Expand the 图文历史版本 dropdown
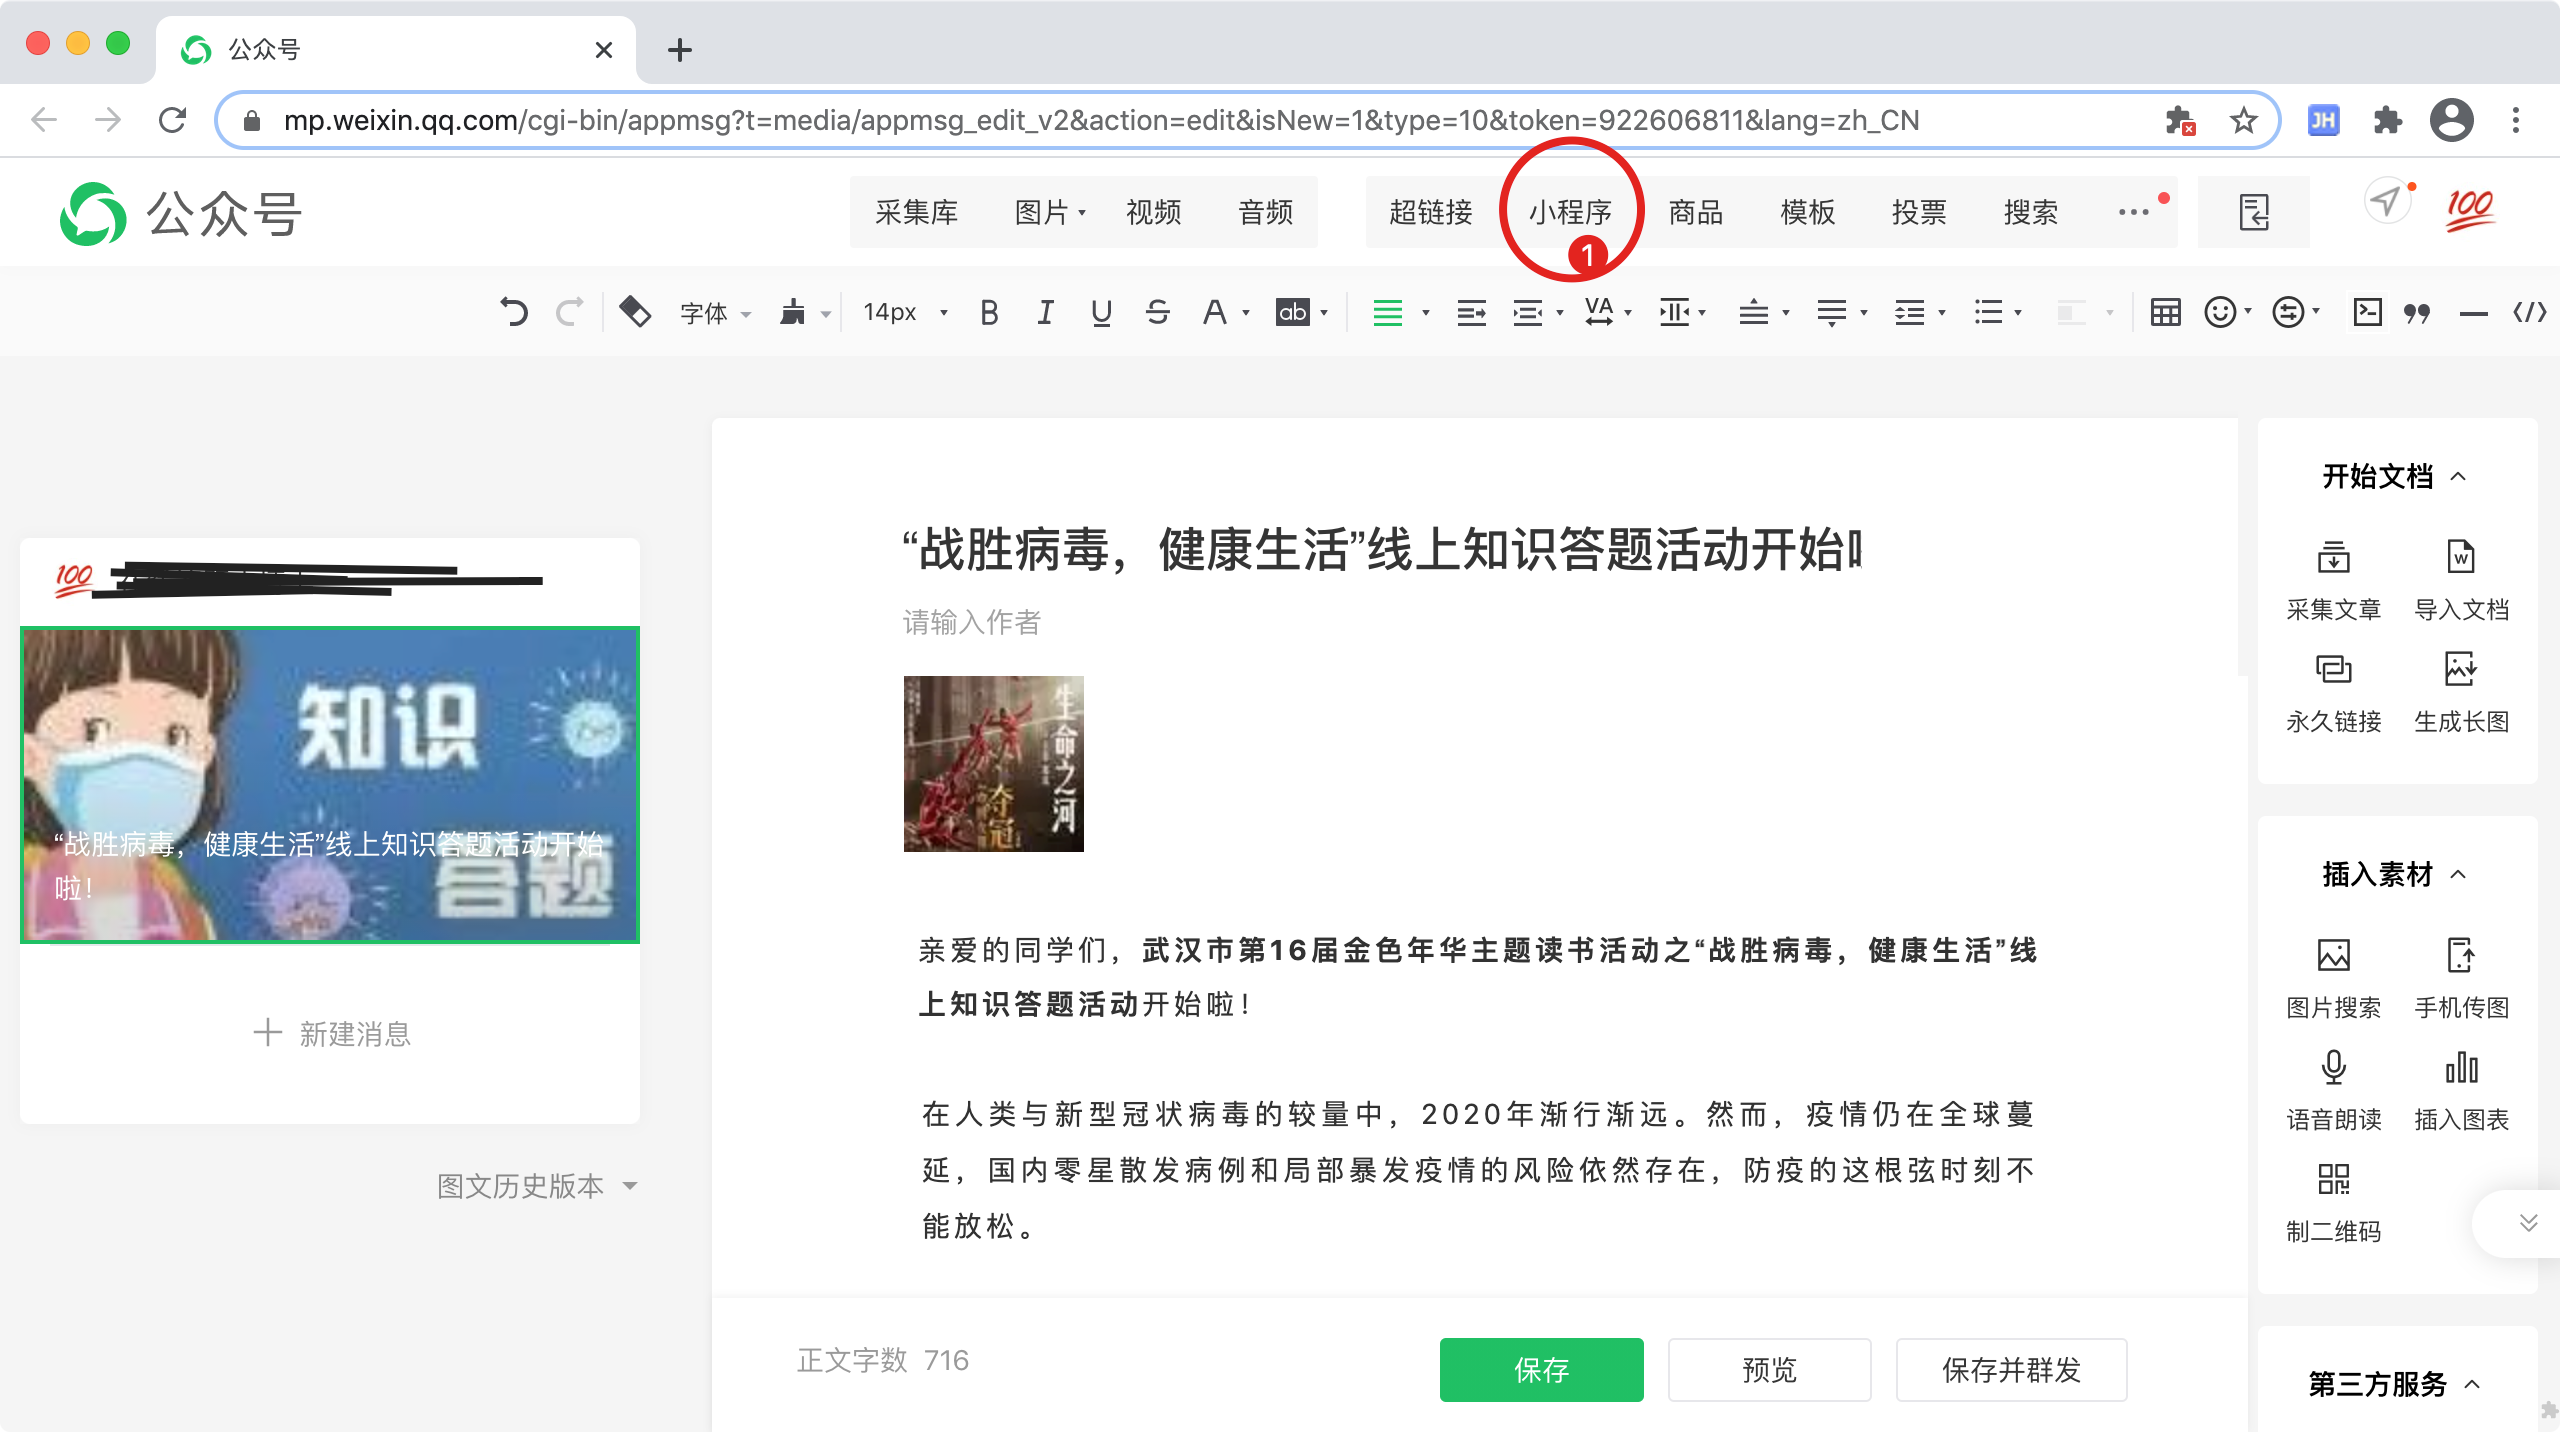The height and width of the screenshot is (1432, 2560). click(x=537, y=1186)
